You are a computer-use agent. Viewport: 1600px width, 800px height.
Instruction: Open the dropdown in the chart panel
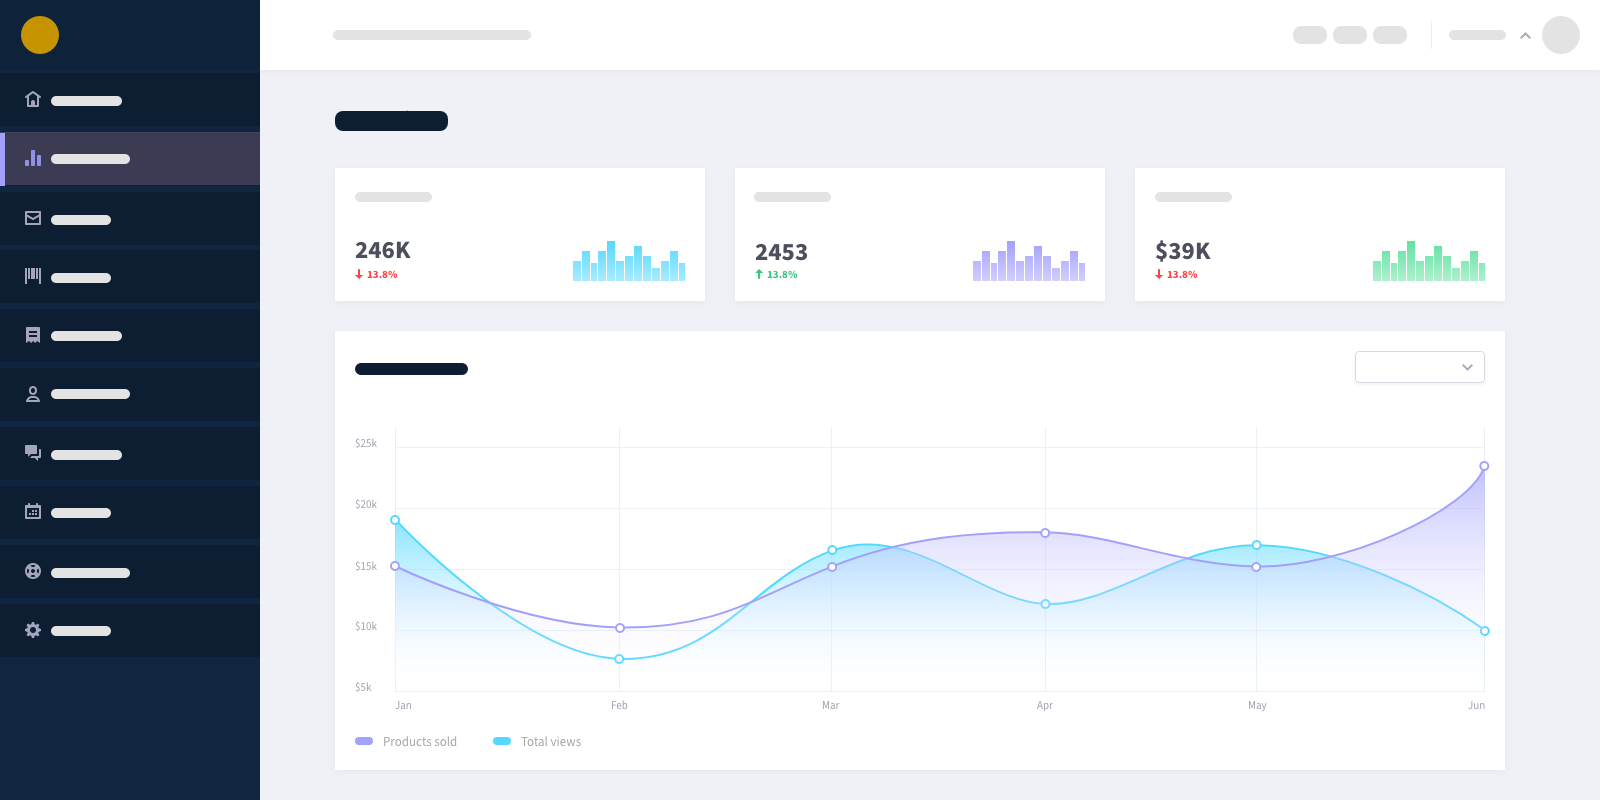pos(1420,367)
